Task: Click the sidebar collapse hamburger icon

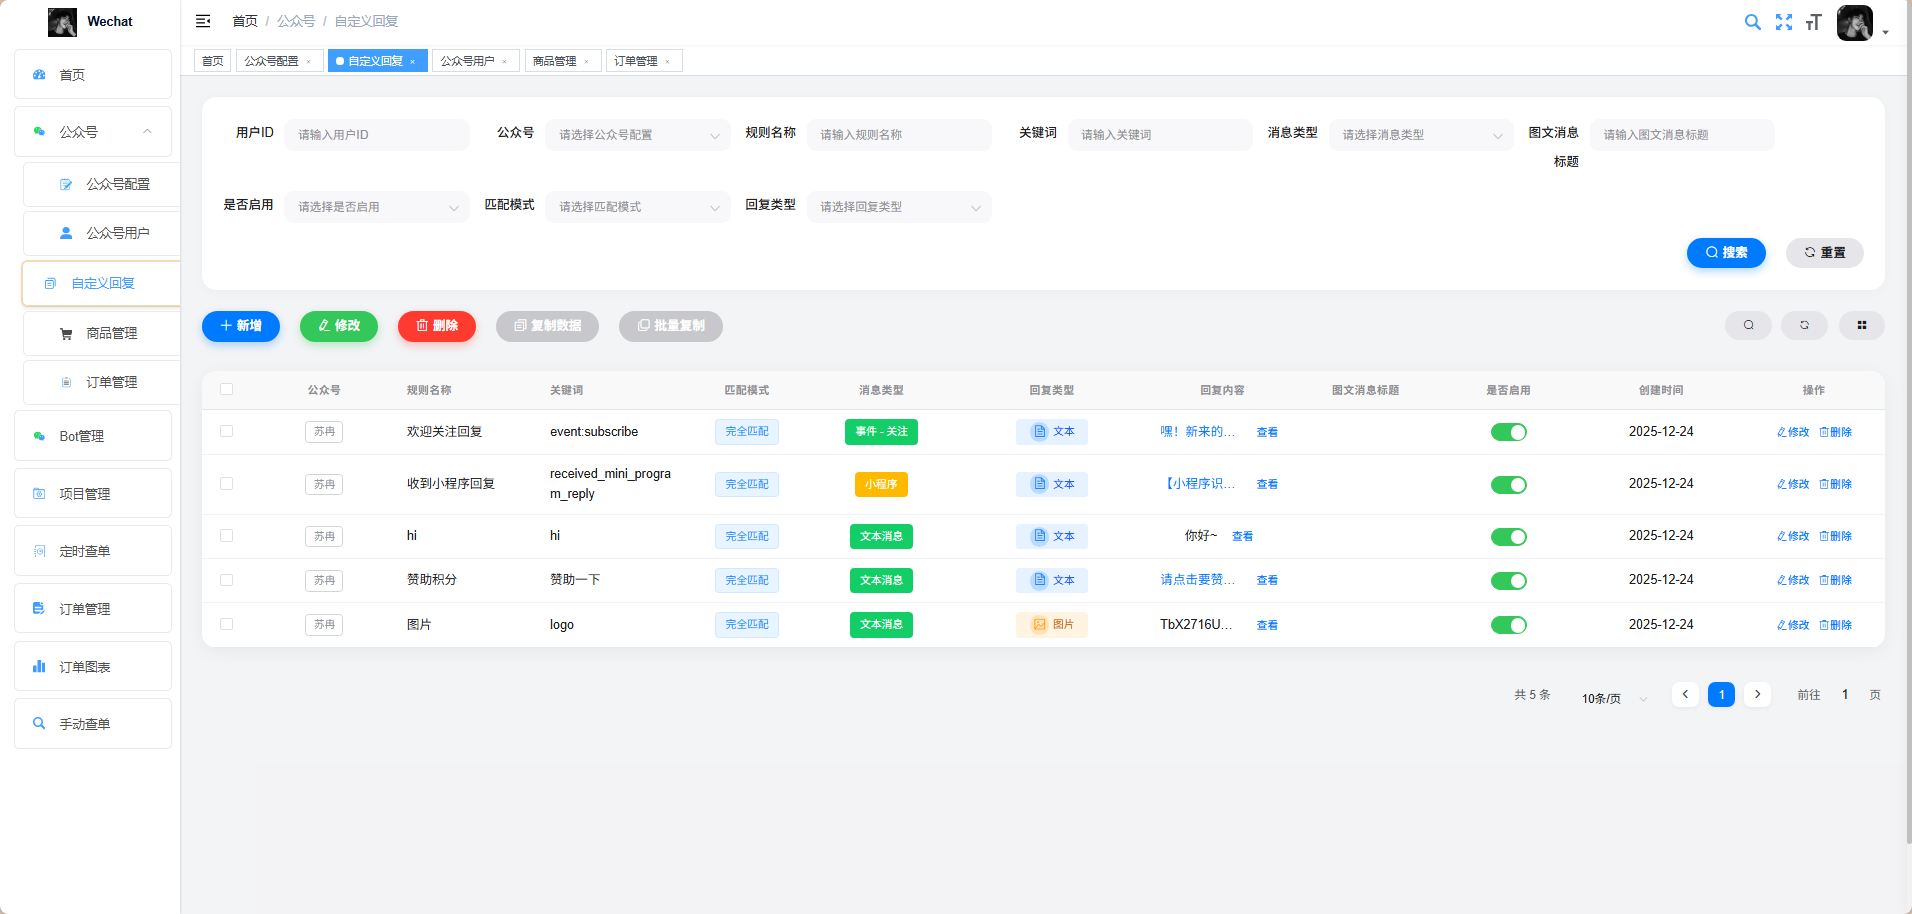Action: point(203,21)
